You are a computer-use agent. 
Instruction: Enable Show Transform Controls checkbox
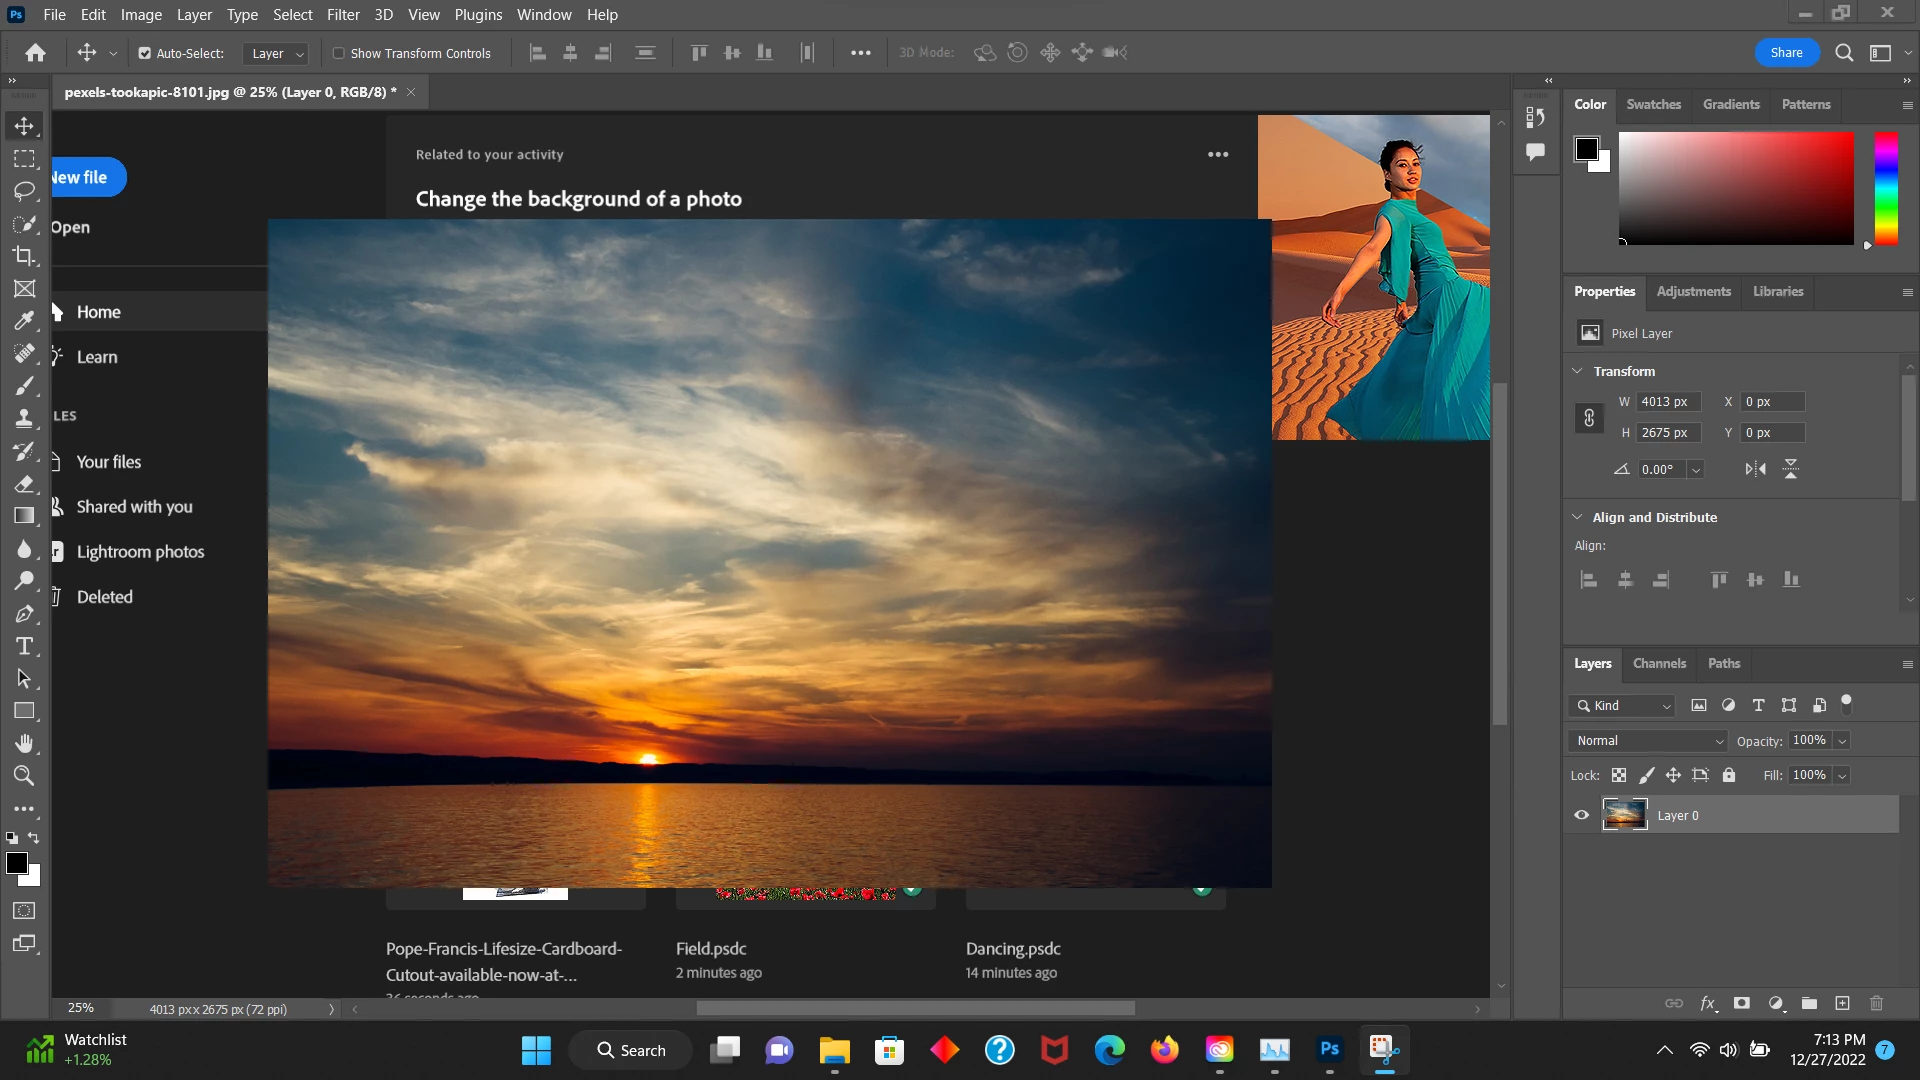point(339,53)
